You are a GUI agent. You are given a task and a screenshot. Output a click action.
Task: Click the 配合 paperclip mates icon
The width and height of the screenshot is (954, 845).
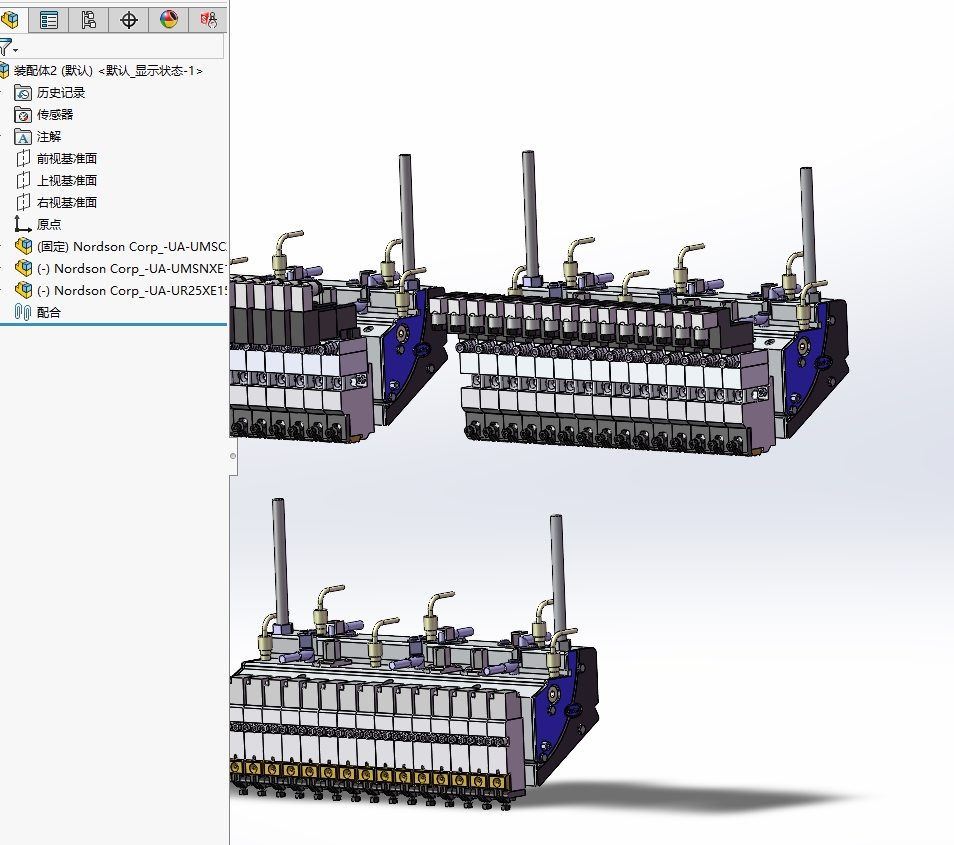coord(23,312)
